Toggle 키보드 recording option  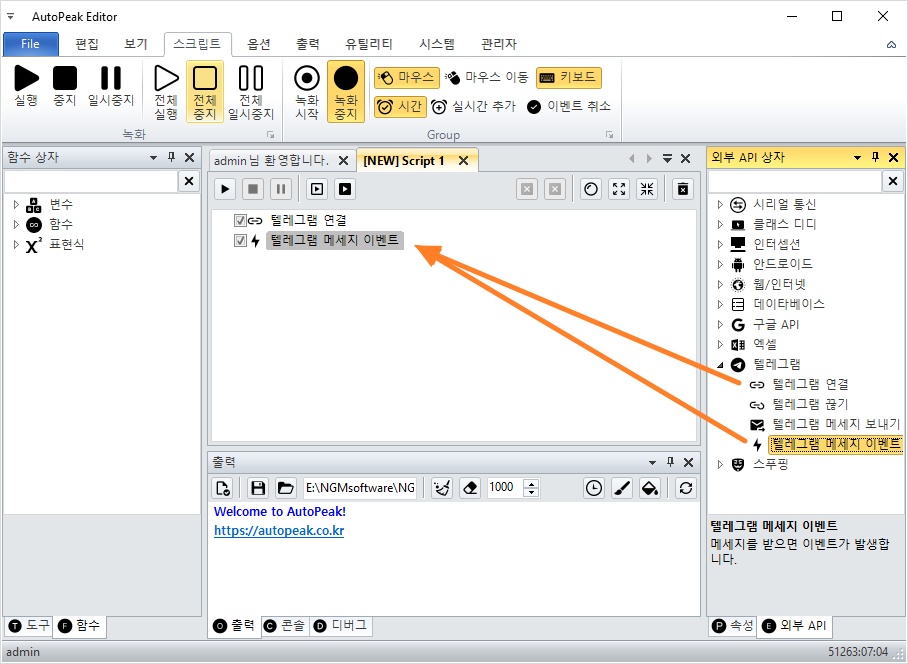569,78
